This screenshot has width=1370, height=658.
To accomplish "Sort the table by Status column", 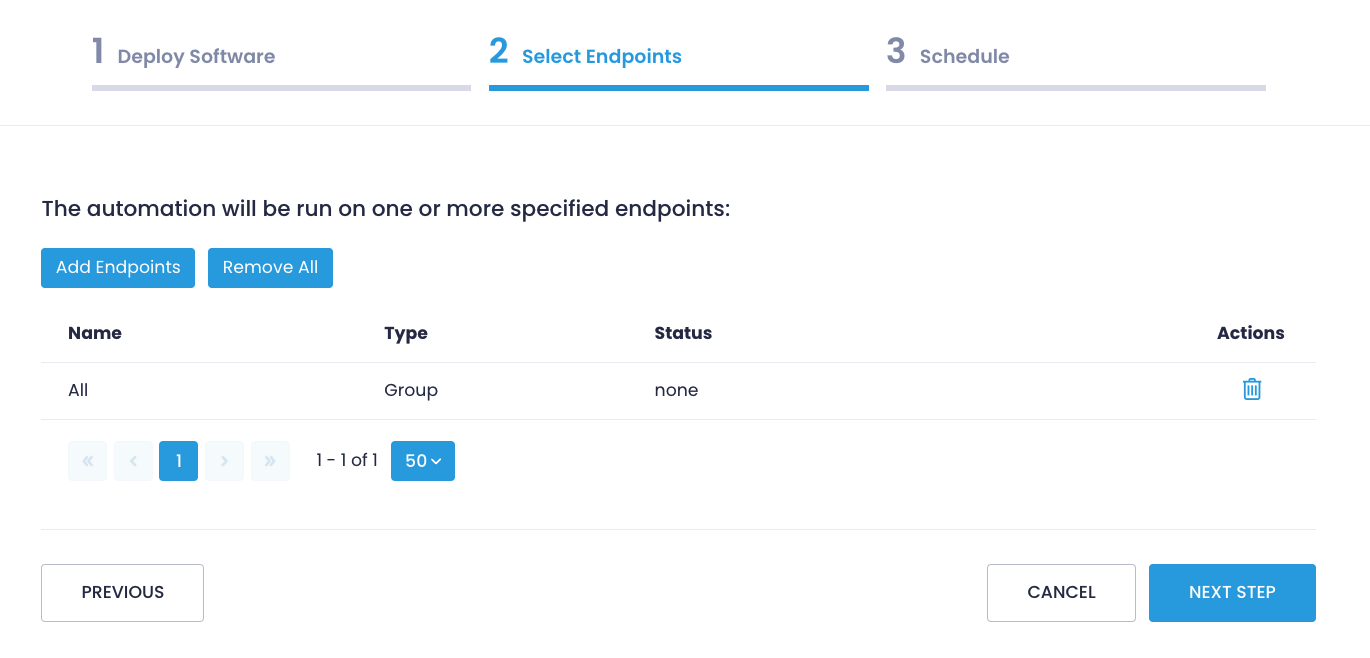I will [x=683, y=333].
